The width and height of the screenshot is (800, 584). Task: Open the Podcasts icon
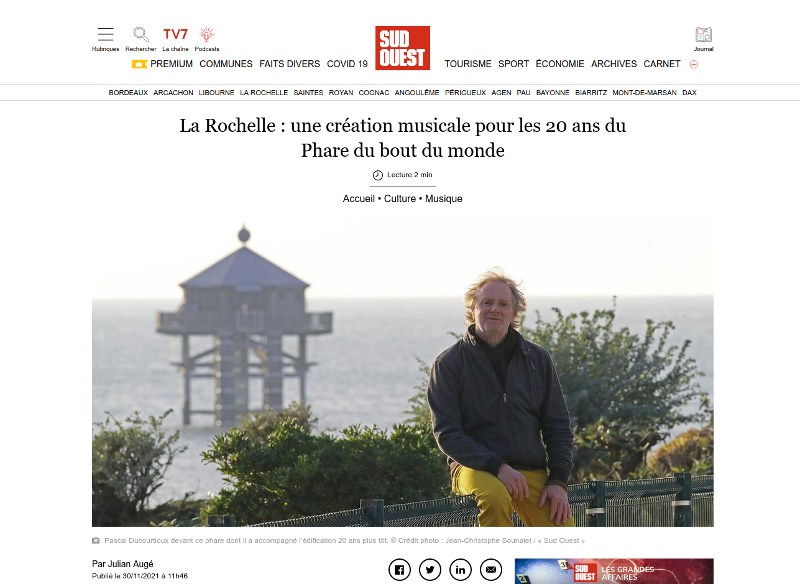click(207, 39)
